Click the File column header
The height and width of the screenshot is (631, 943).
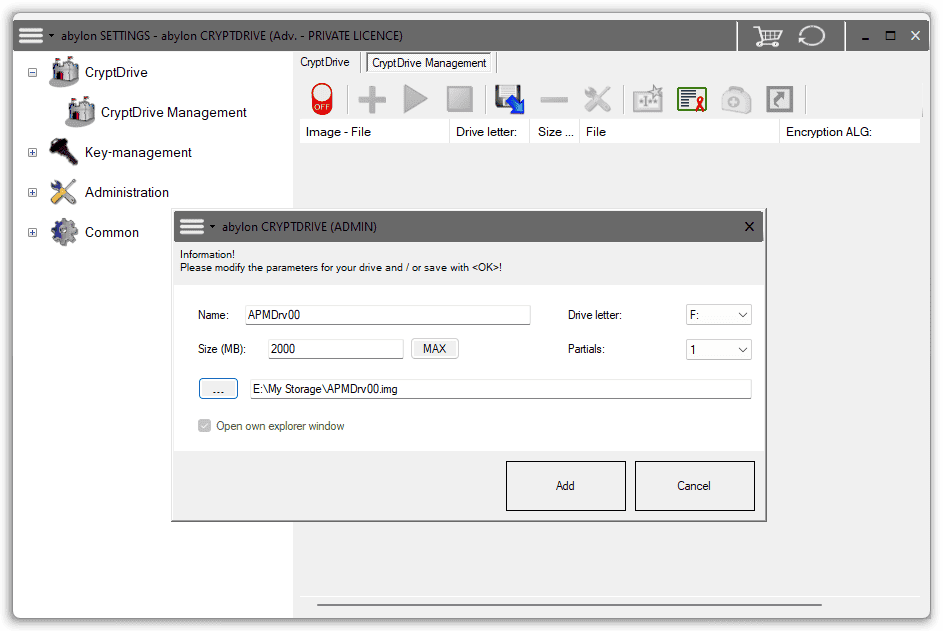[x=680, y=132]
